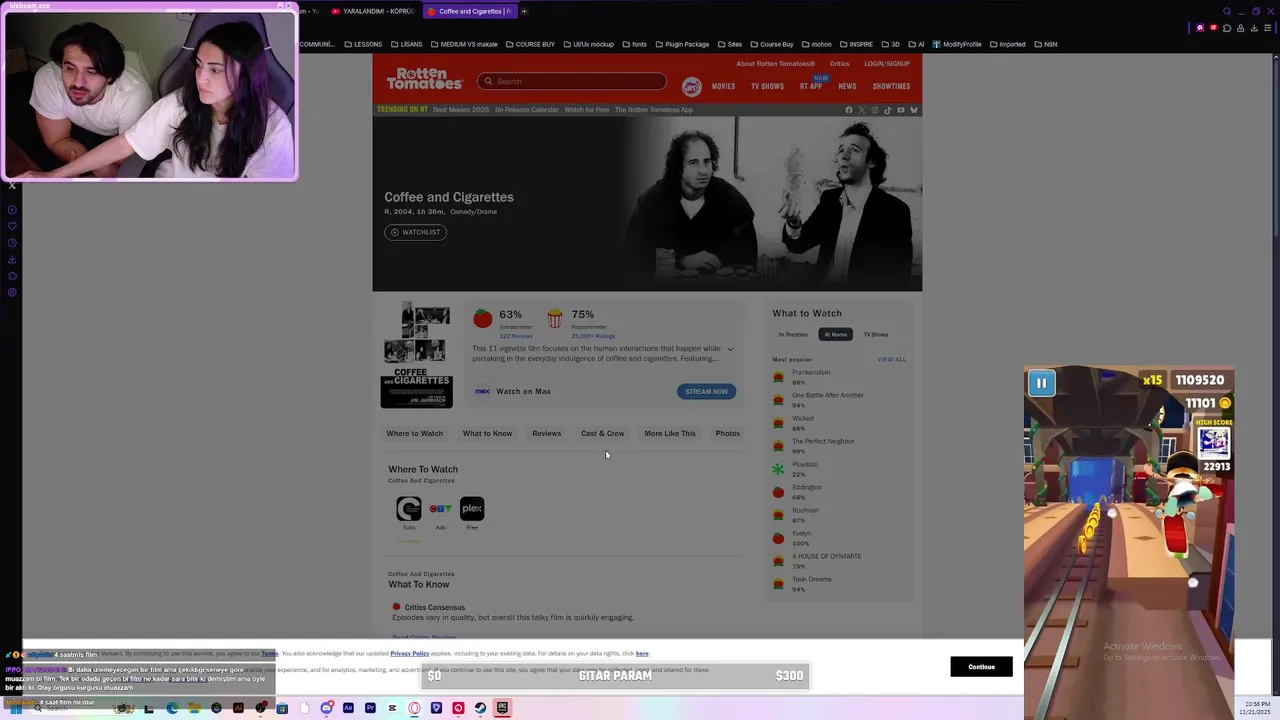The width and height of the screenshot is (1280, 720).
Task: Click the GITAR PARAM donation progress bar
Action: (x=615, y=676)
